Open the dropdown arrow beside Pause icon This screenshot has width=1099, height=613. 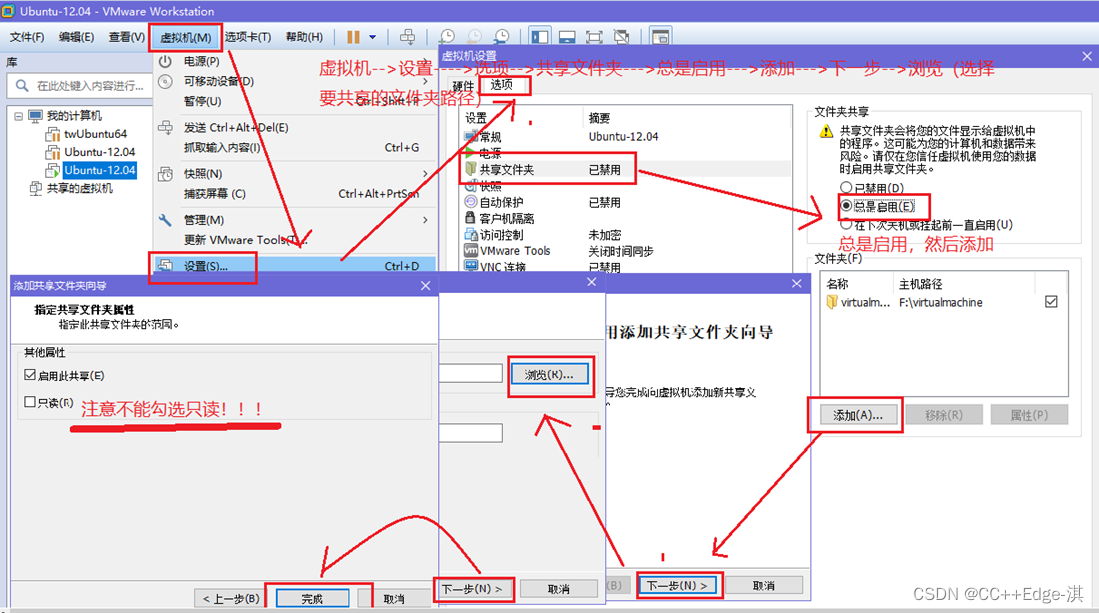(373, 37)
